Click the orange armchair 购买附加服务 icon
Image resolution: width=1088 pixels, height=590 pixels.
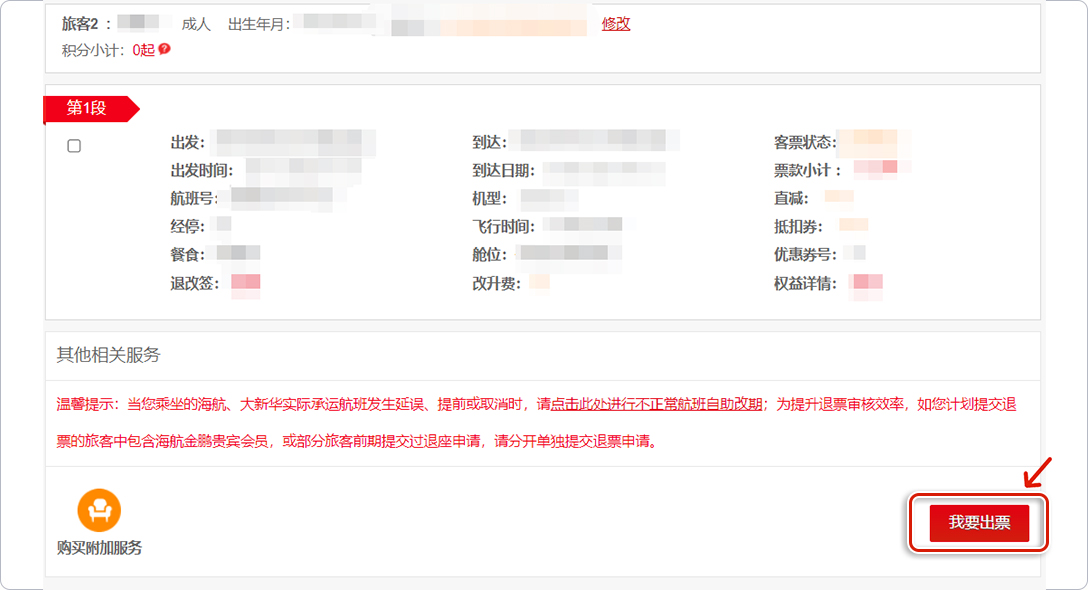pyautogui.click(x=99, y=510)
